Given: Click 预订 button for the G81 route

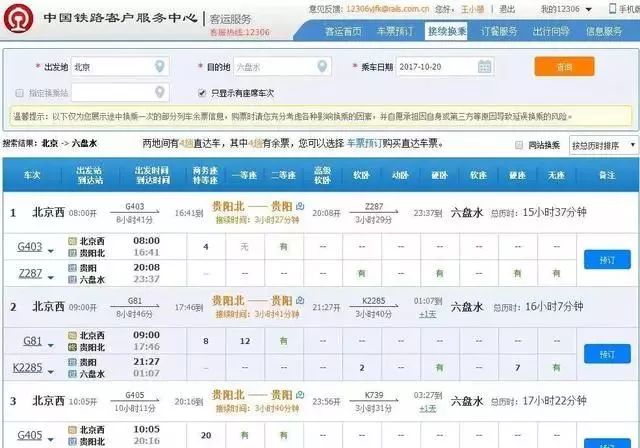Looking at the screenshot, I should click(607, 354).
